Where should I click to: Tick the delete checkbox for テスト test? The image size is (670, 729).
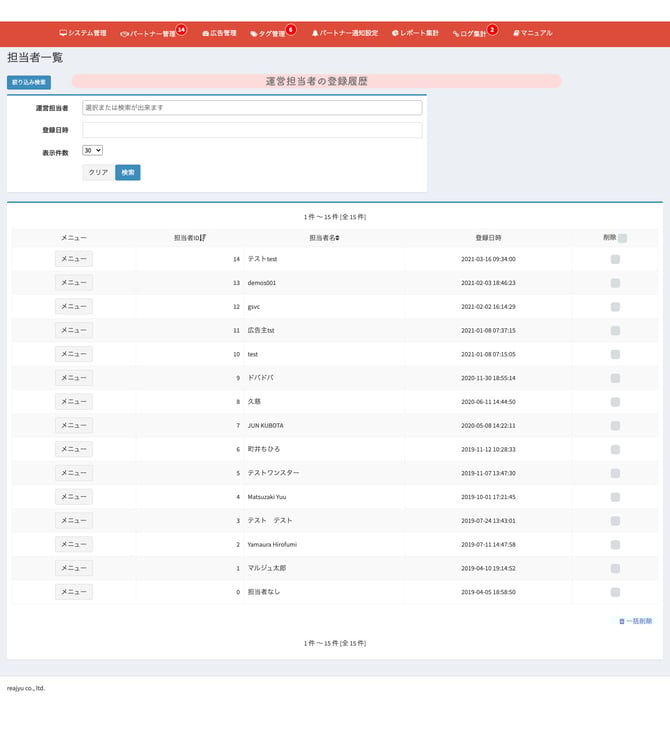click(615, 259)
